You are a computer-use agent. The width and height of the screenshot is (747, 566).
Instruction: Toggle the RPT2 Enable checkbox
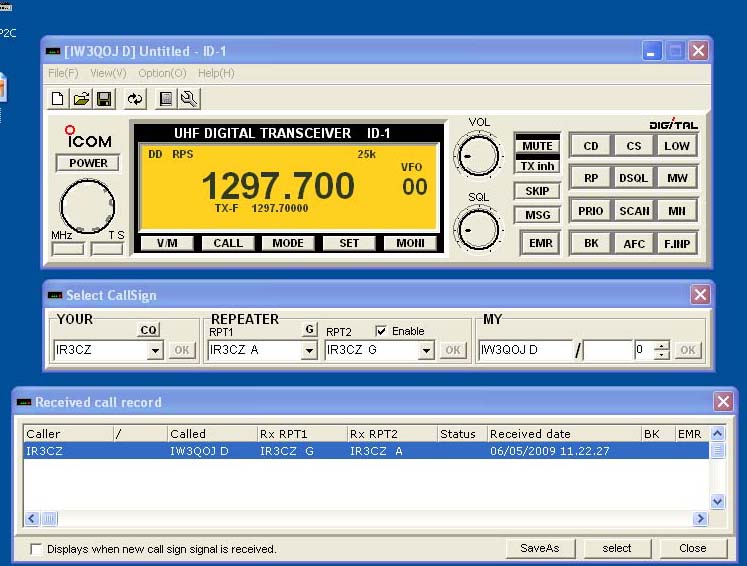tap(381, 331)
